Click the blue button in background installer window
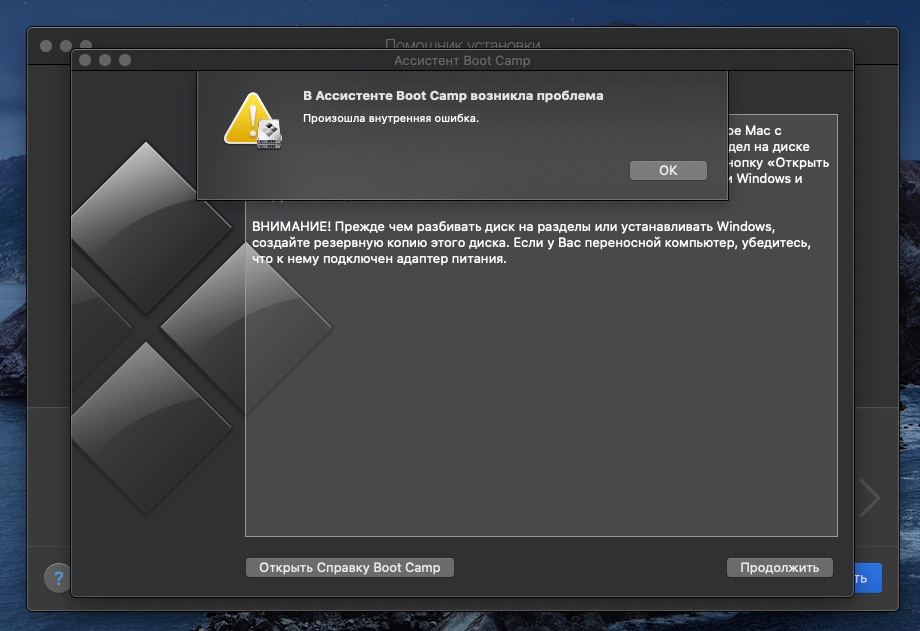This screenshot has width=920, height=631. pyautogui.click(x=867, y=578)
